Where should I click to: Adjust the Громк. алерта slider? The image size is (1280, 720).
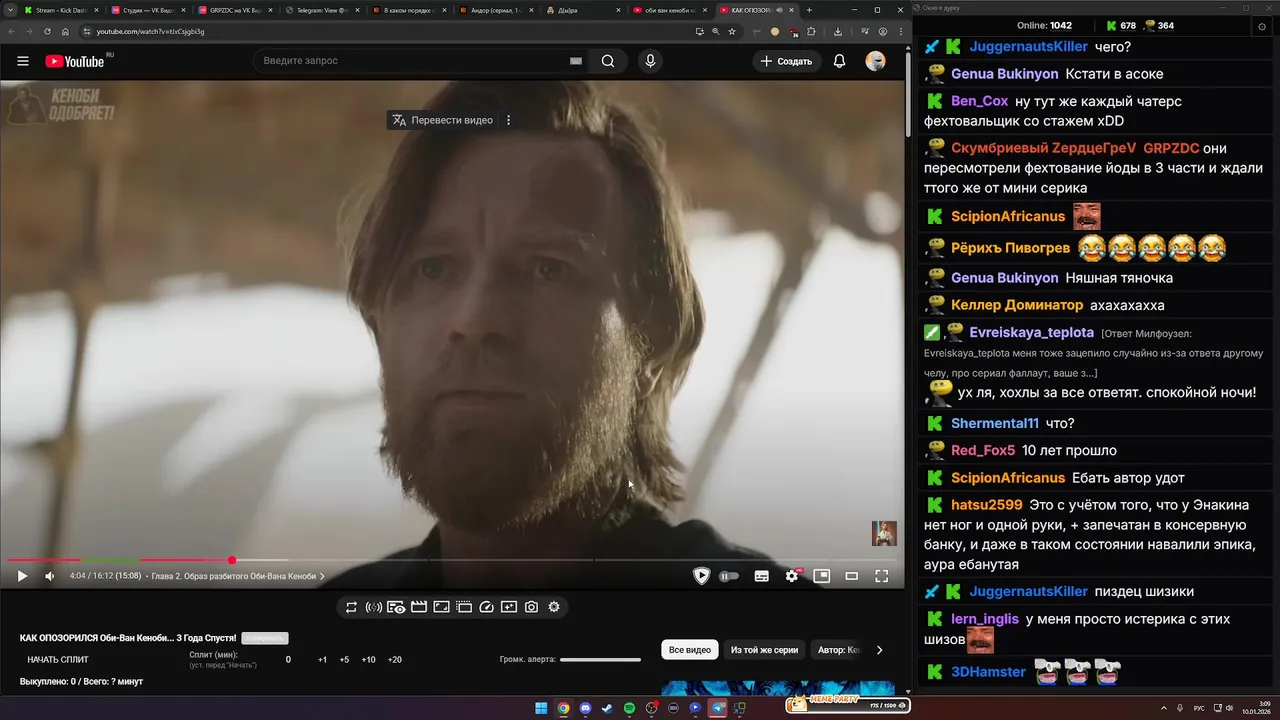[600, 660]
